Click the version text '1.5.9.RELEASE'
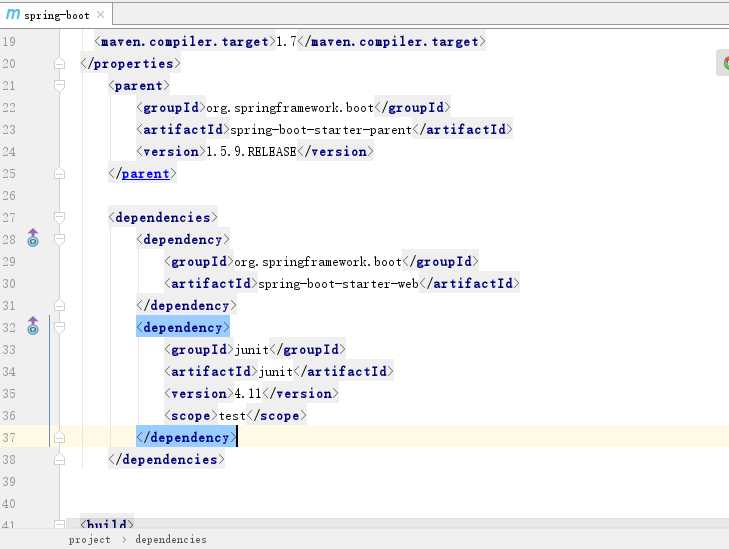Image resolution: width=729 pixels, height=549 pixels. pyautogui.click(x=251, y=152)
